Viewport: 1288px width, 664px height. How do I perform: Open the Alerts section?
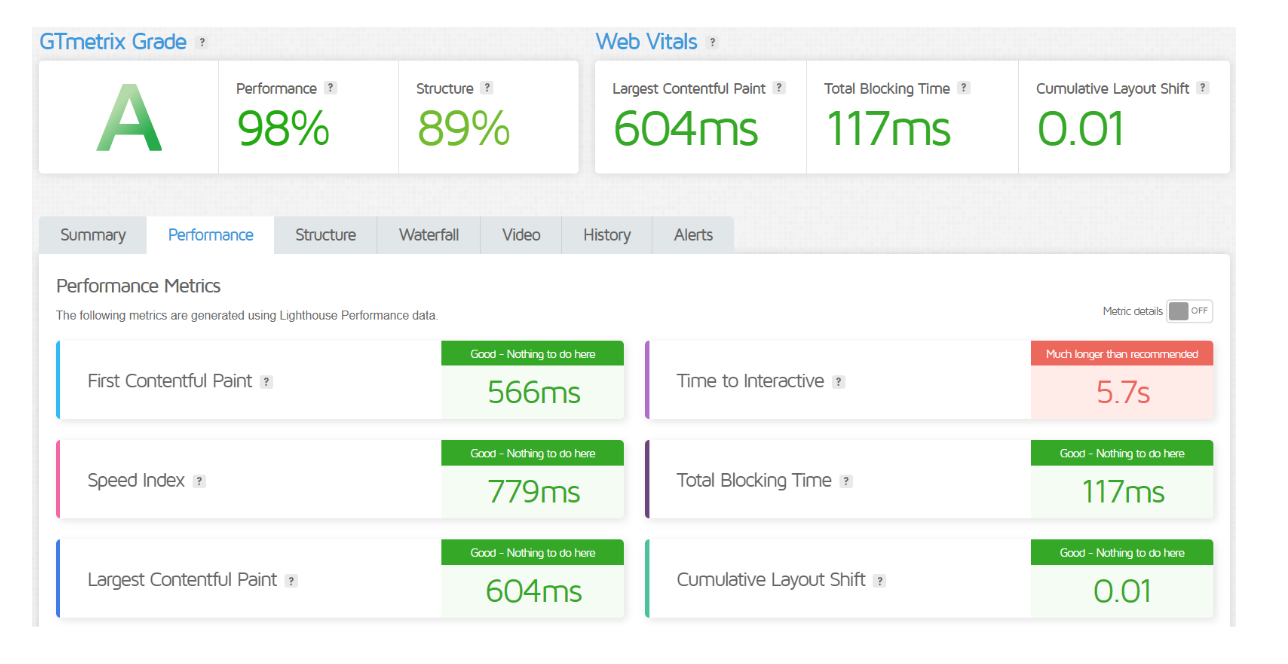click(x=693, y=234)
